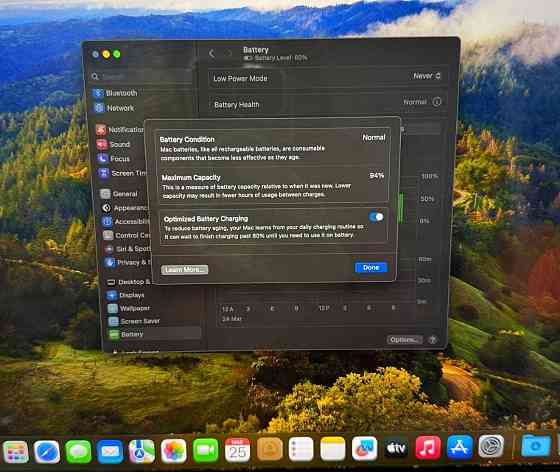Select the Notifications sidebar icon
The width and height of the screenshot is (560, 472).
pyautogui.click(x=101, y=130)
